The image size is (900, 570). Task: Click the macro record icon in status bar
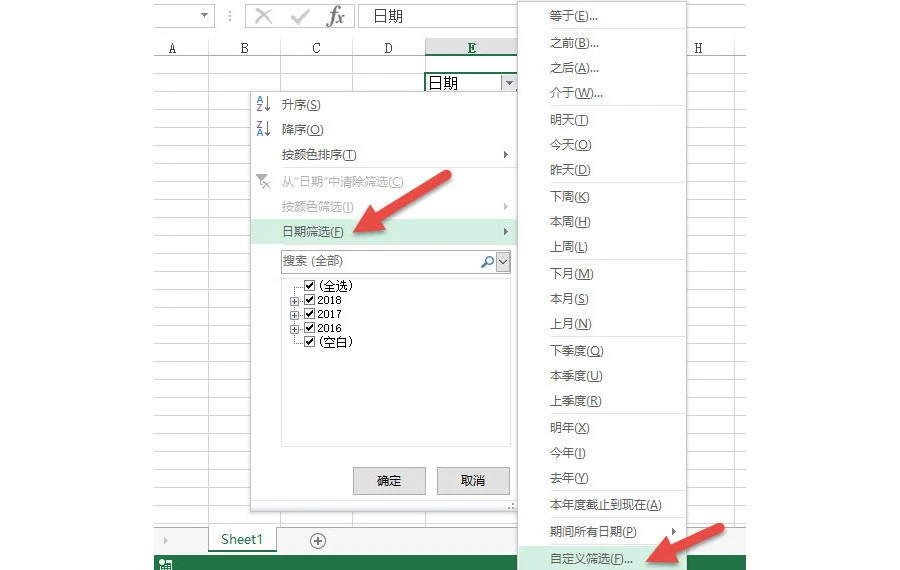(x=165, y=564)
